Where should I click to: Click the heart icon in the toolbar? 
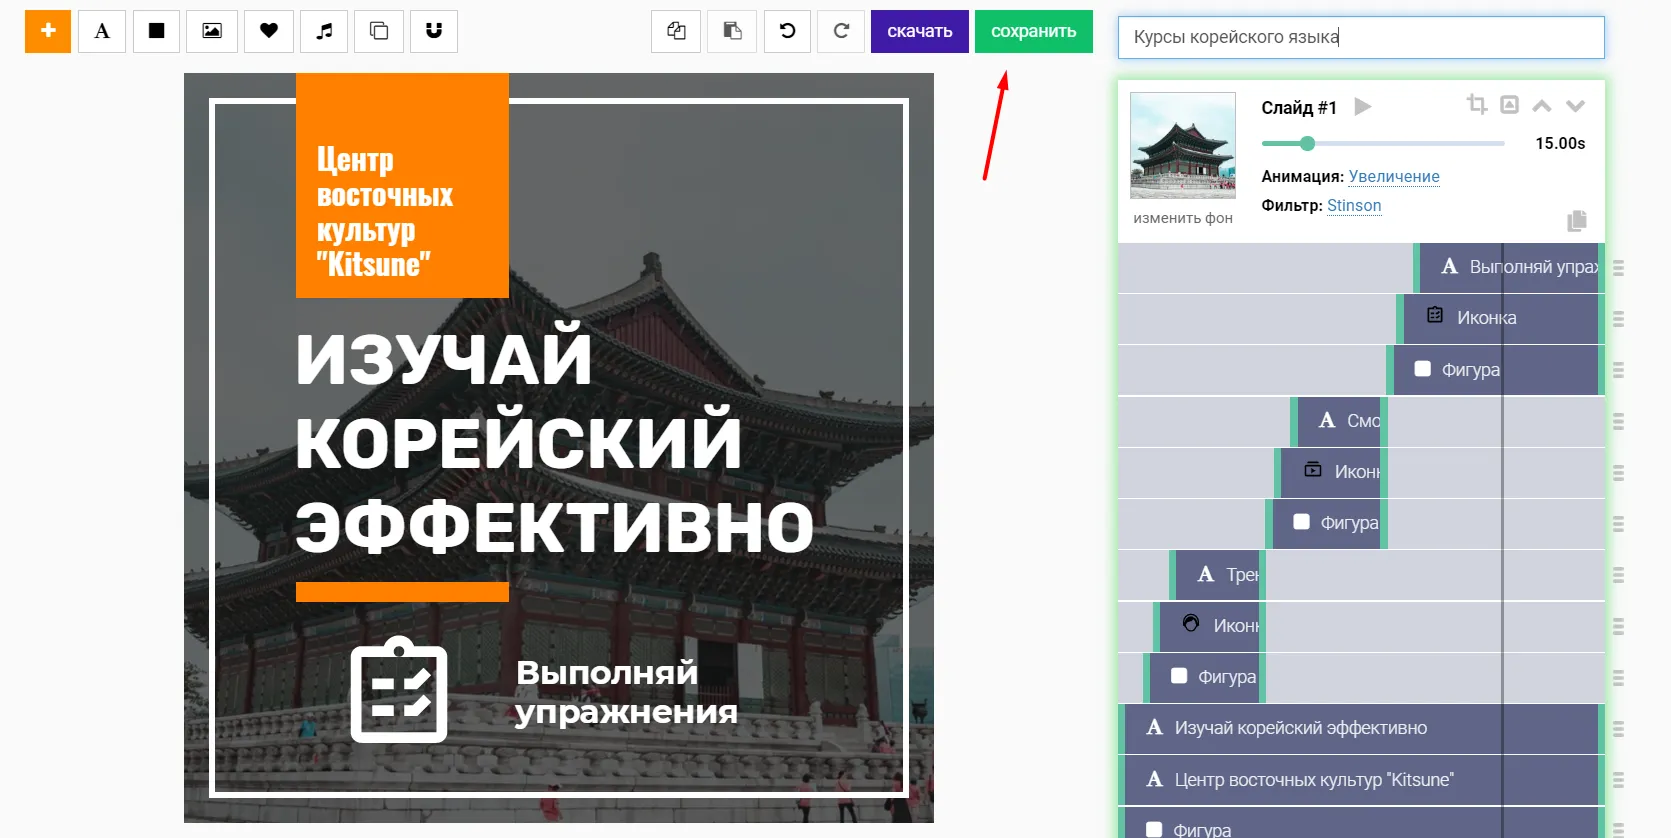[x=268, y=31]
